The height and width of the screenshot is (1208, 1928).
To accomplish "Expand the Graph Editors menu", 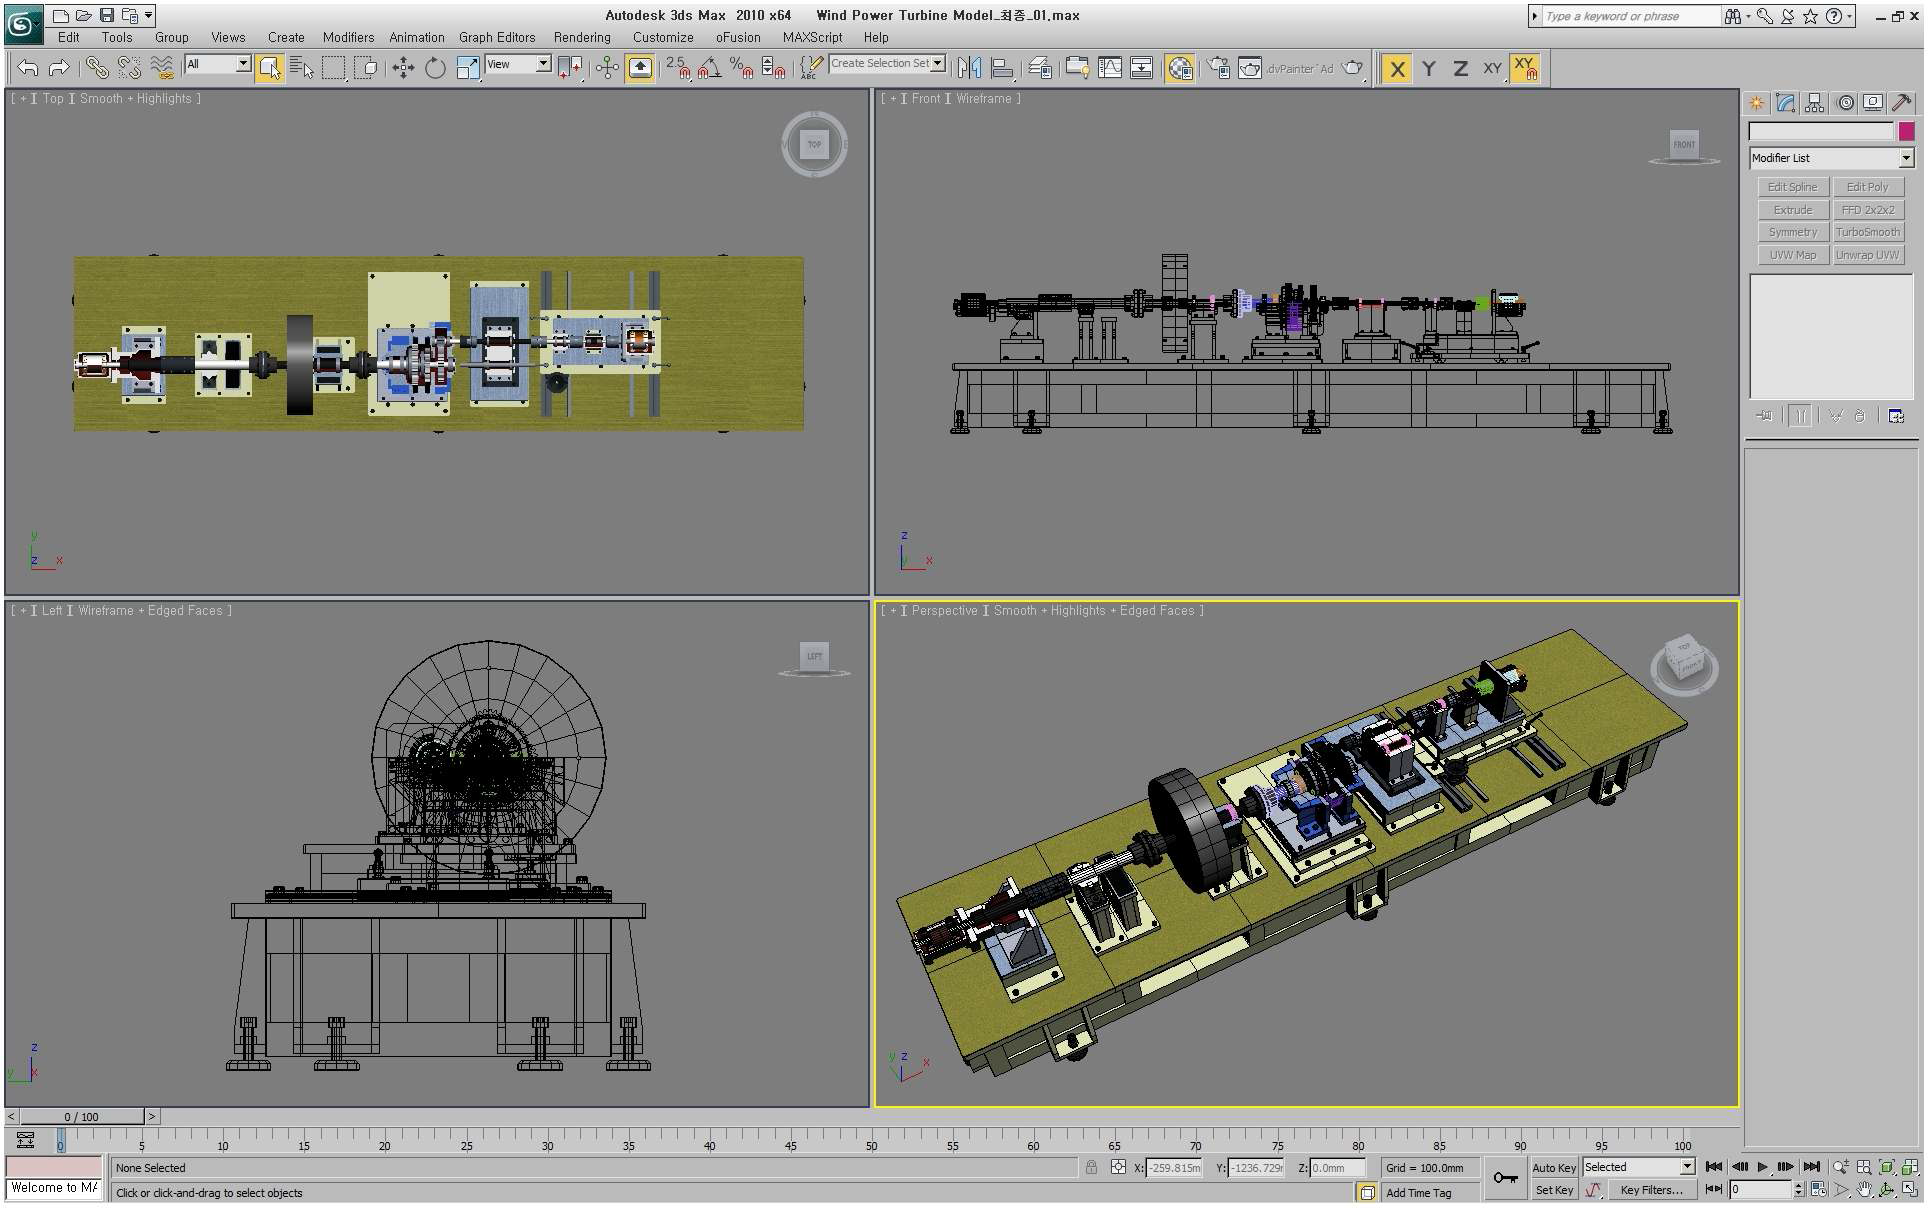I will click(498, 38).
